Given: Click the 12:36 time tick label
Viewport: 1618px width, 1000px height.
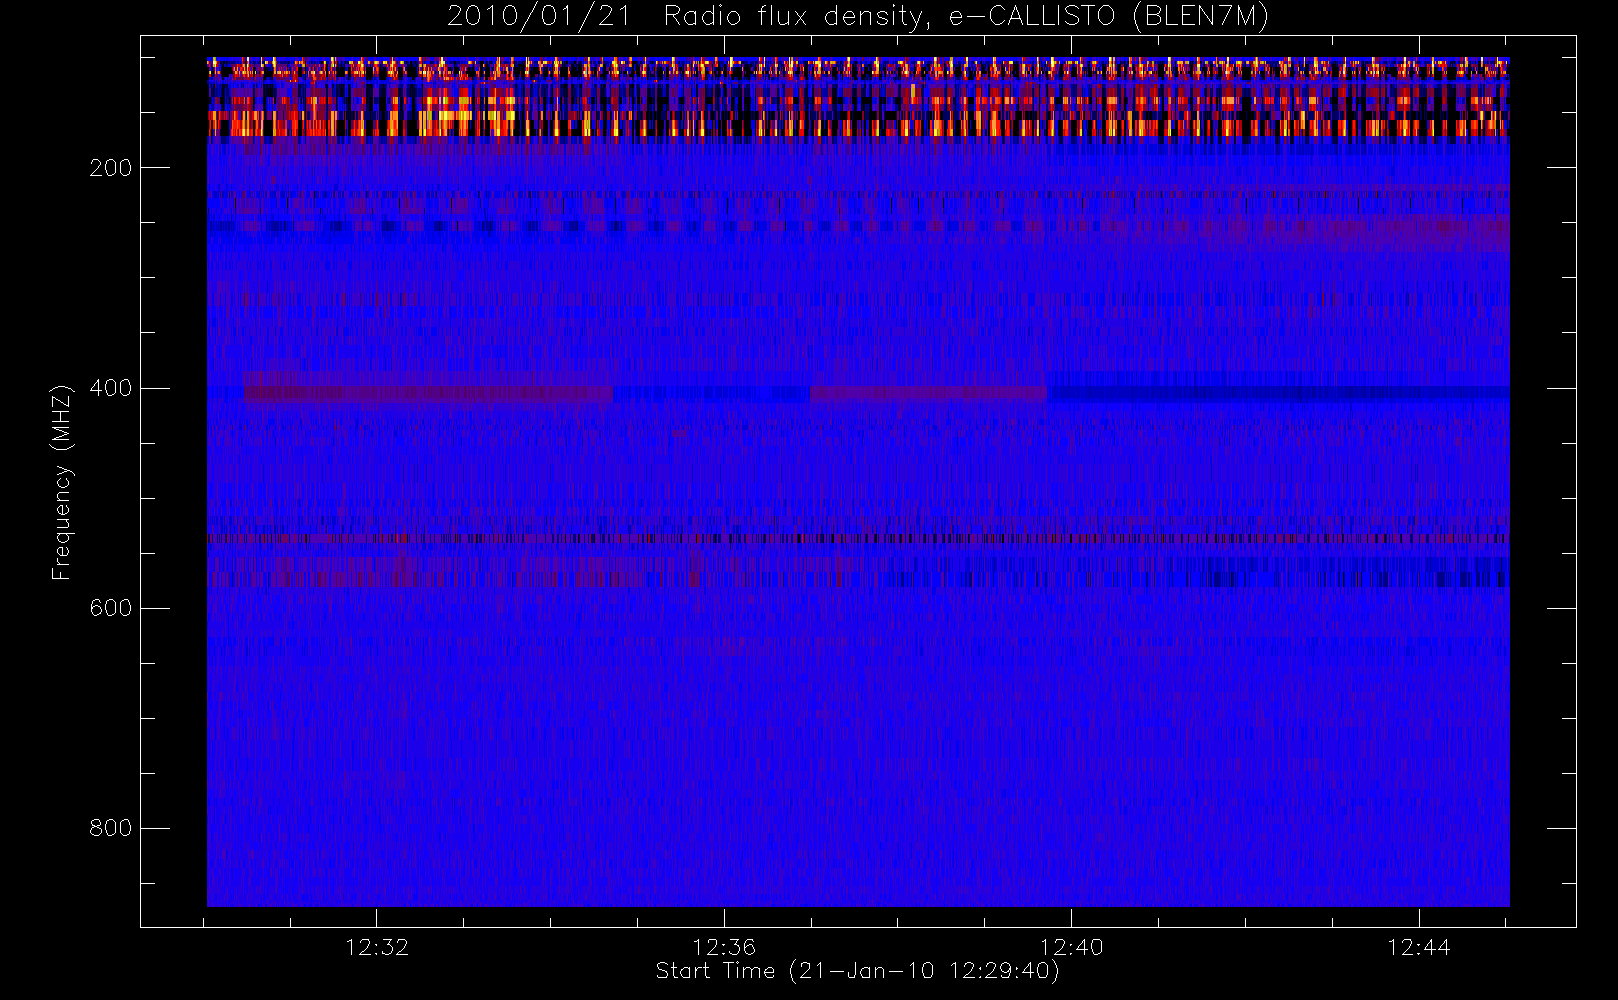Looking at the screenshot, I should (724, 947).
